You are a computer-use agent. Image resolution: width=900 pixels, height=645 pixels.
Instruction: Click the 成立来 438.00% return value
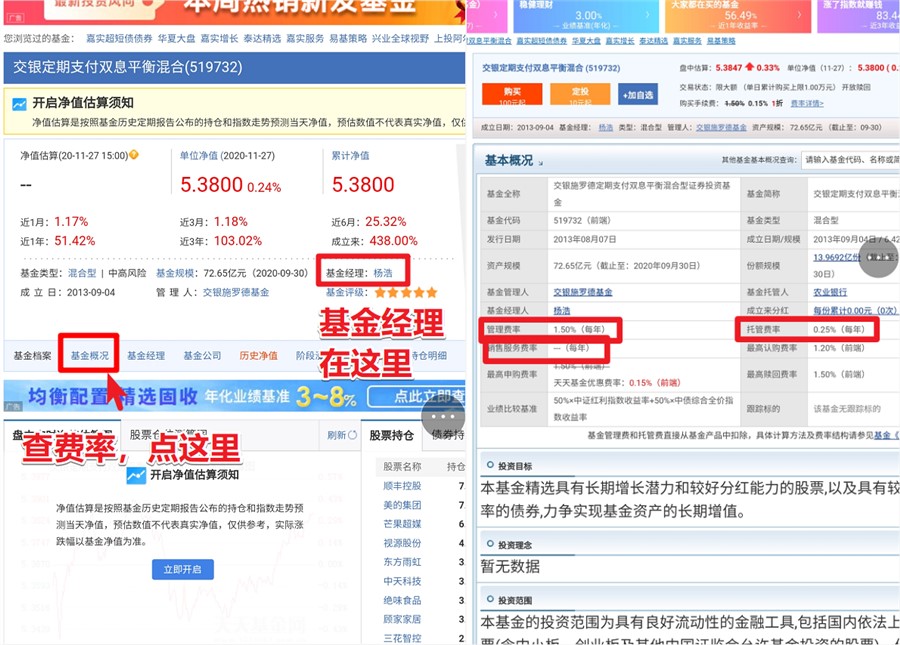point(393,241)
